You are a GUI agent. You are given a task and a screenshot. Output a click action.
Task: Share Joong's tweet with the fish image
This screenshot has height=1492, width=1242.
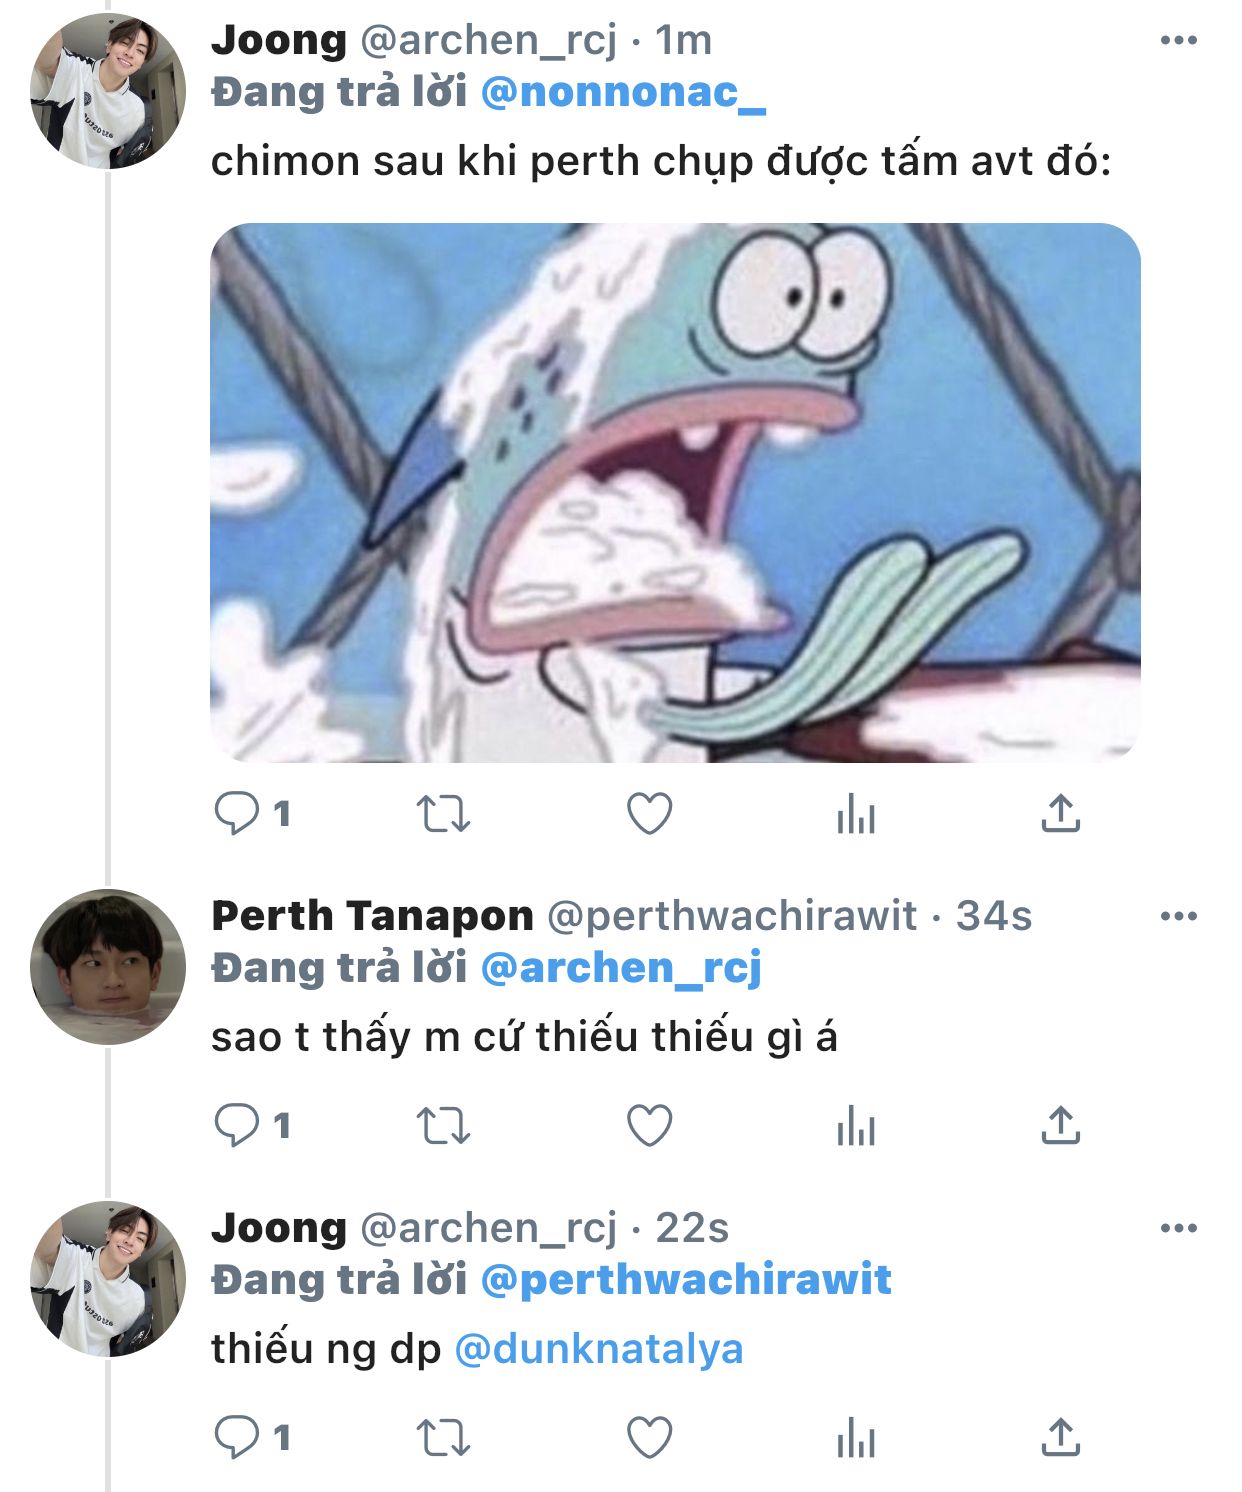click(1060, 814)
